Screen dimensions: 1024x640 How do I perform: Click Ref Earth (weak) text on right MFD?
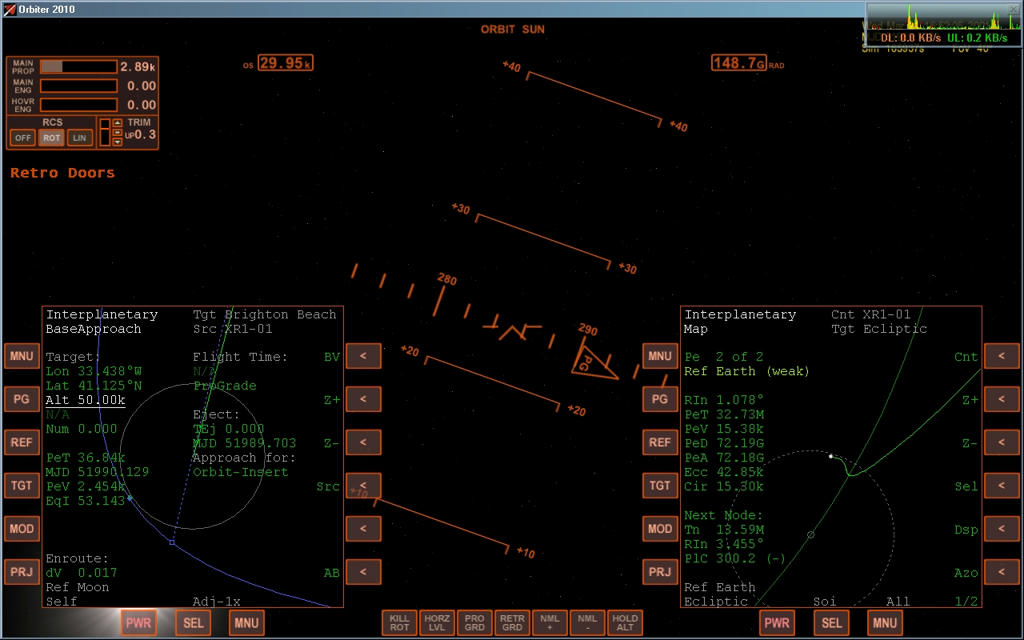point(746,372)
